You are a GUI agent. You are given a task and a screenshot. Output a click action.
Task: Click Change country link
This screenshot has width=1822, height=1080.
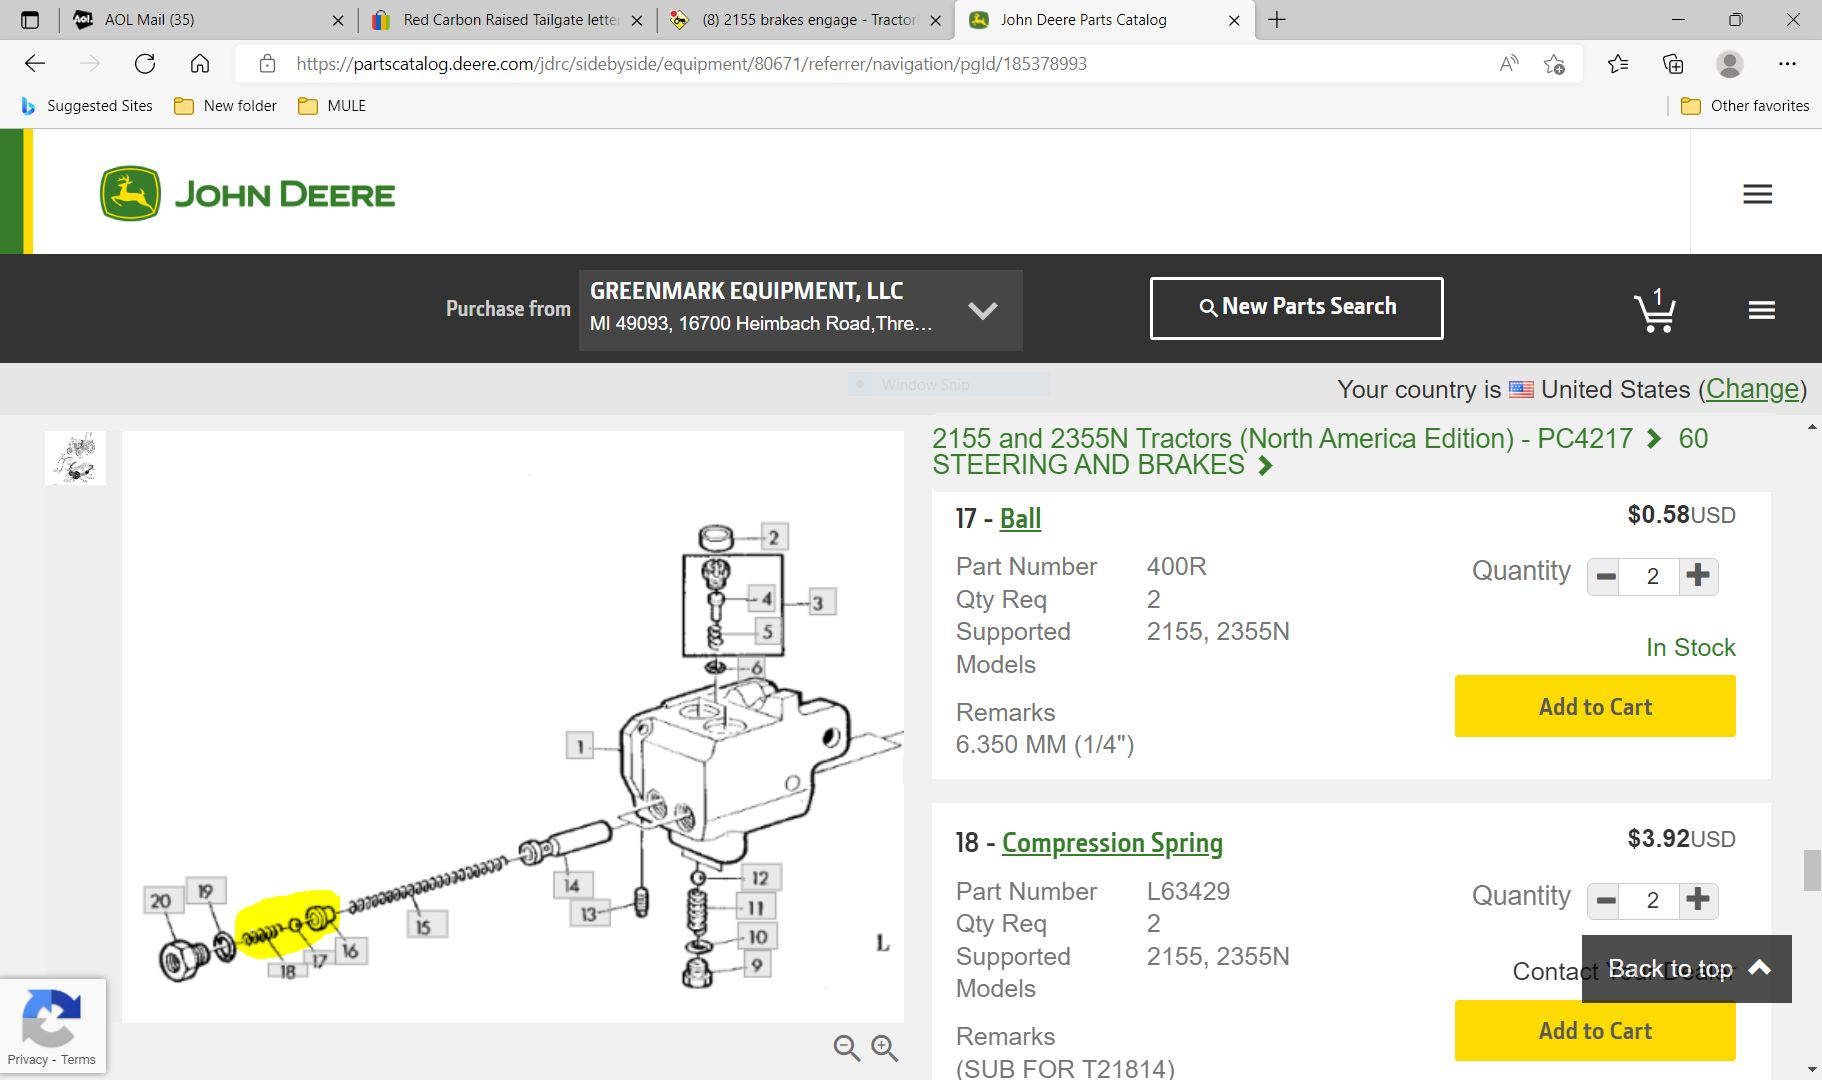point(1752,389)
